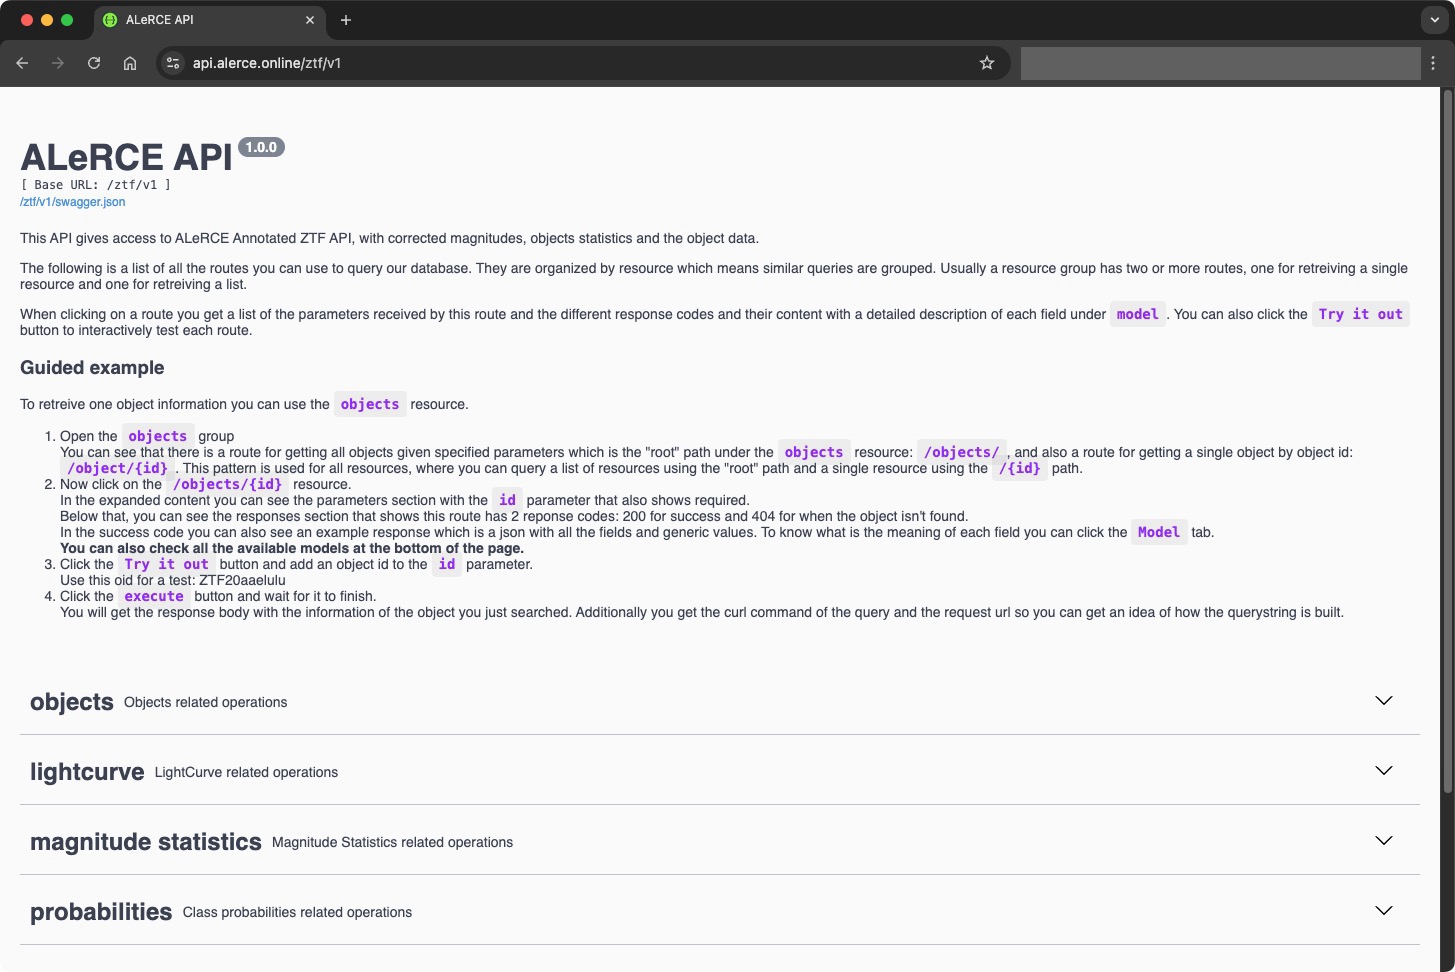Expand the probabilities section chevron
Image resolution: width=1455 pixels, height=972 pixels.
pos(1384,911)
